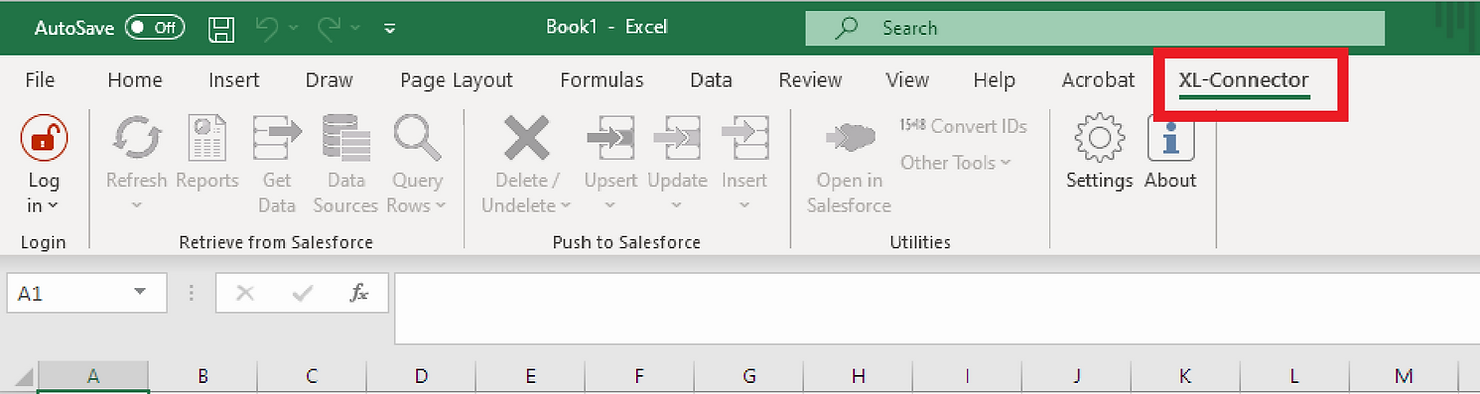
Task: Select column C header
Action: click(312, 377)
